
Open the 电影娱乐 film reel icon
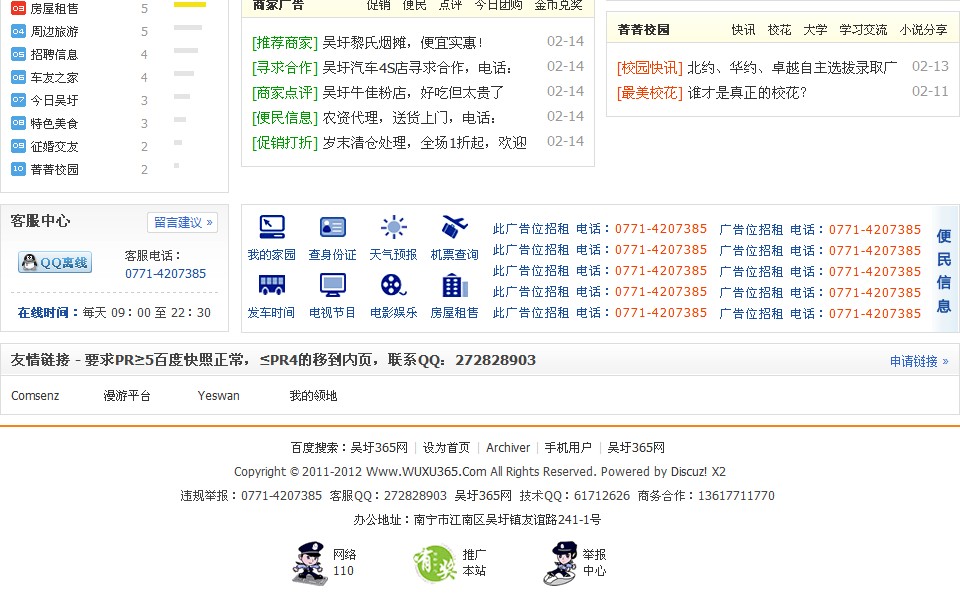(x=394, y=285)
